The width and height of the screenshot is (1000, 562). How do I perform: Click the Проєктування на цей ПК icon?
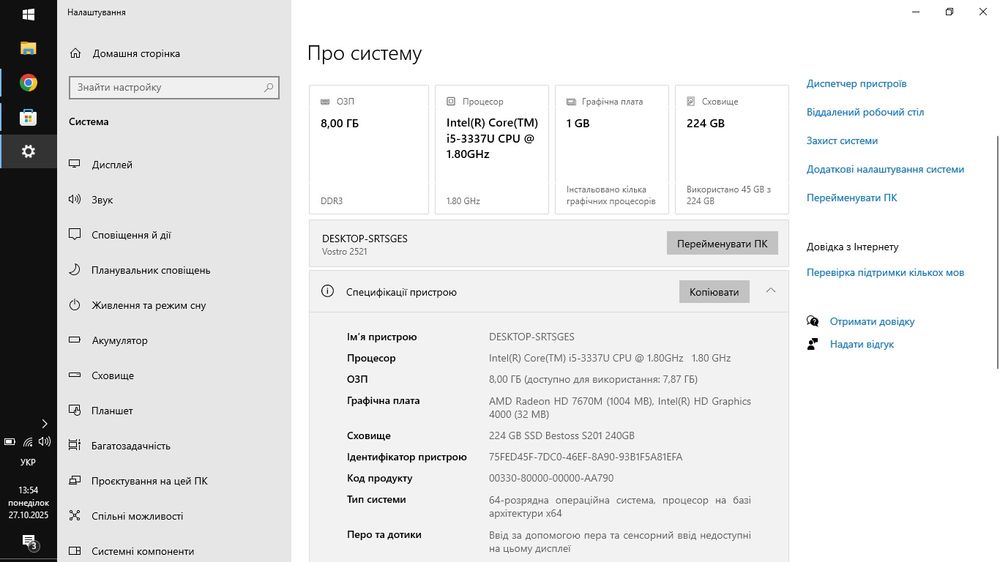[x=75, y=480]
